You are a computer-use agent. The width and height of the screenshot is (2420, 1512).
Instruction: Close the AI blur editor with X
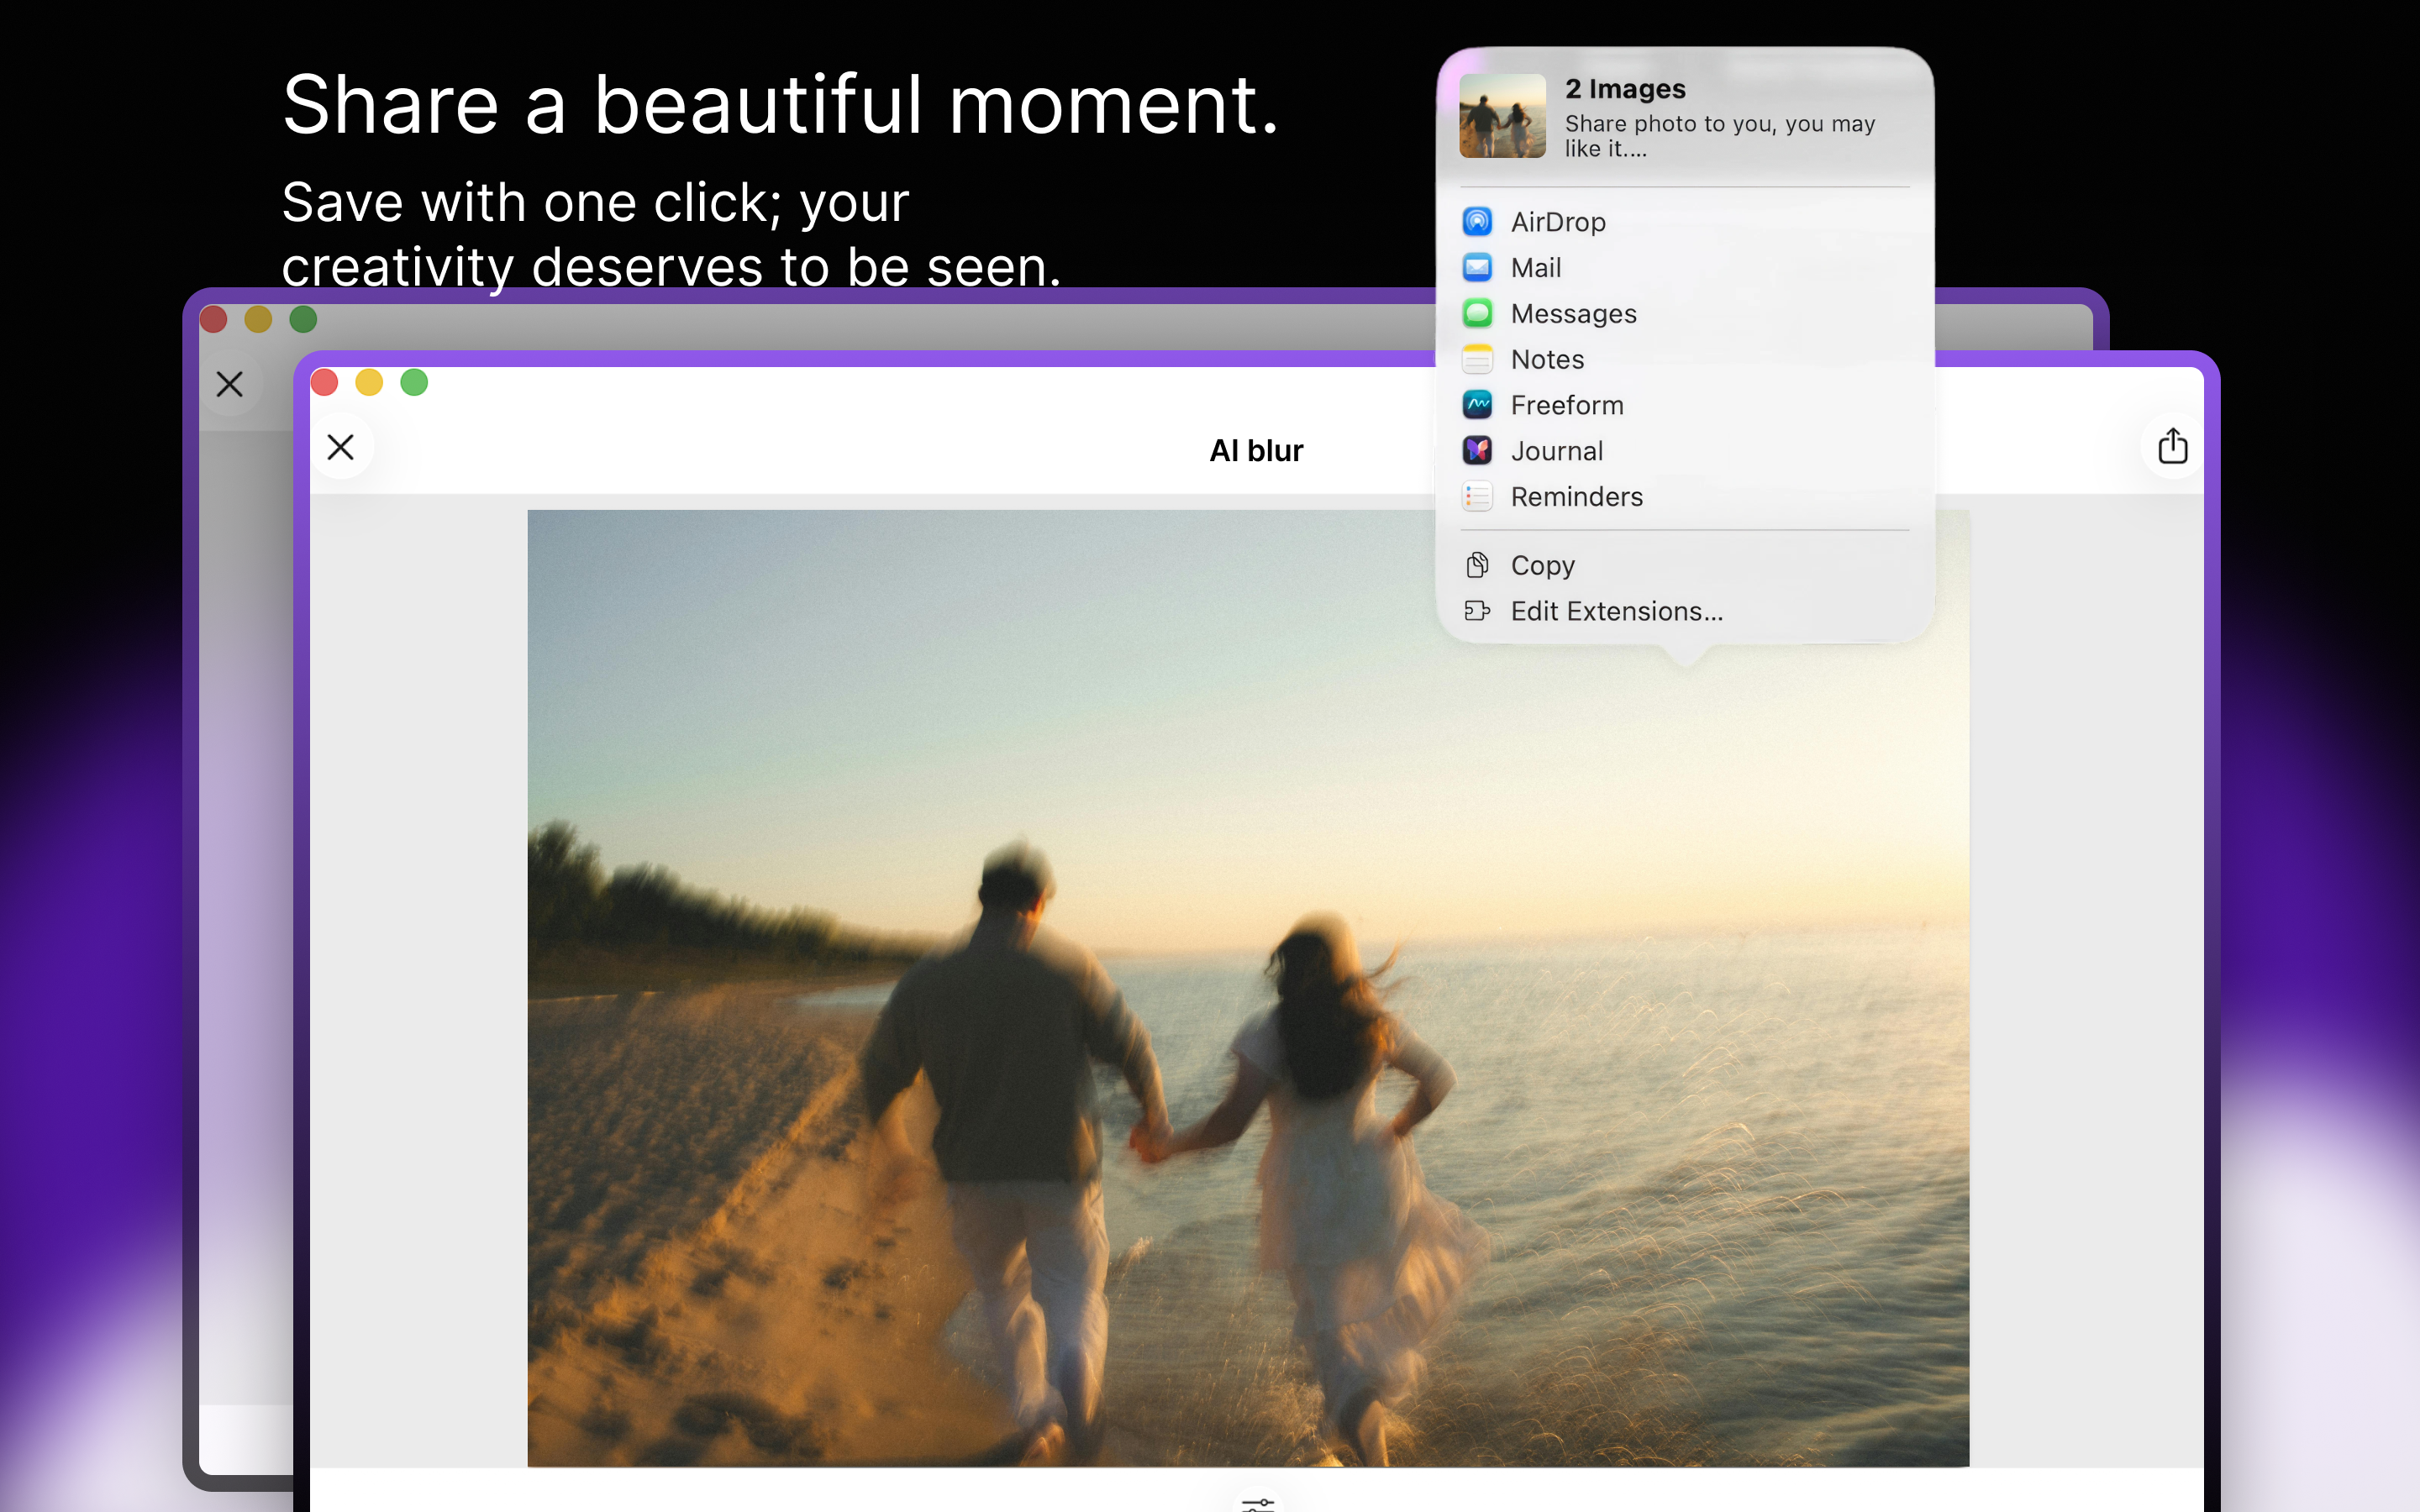click(341, 447)
